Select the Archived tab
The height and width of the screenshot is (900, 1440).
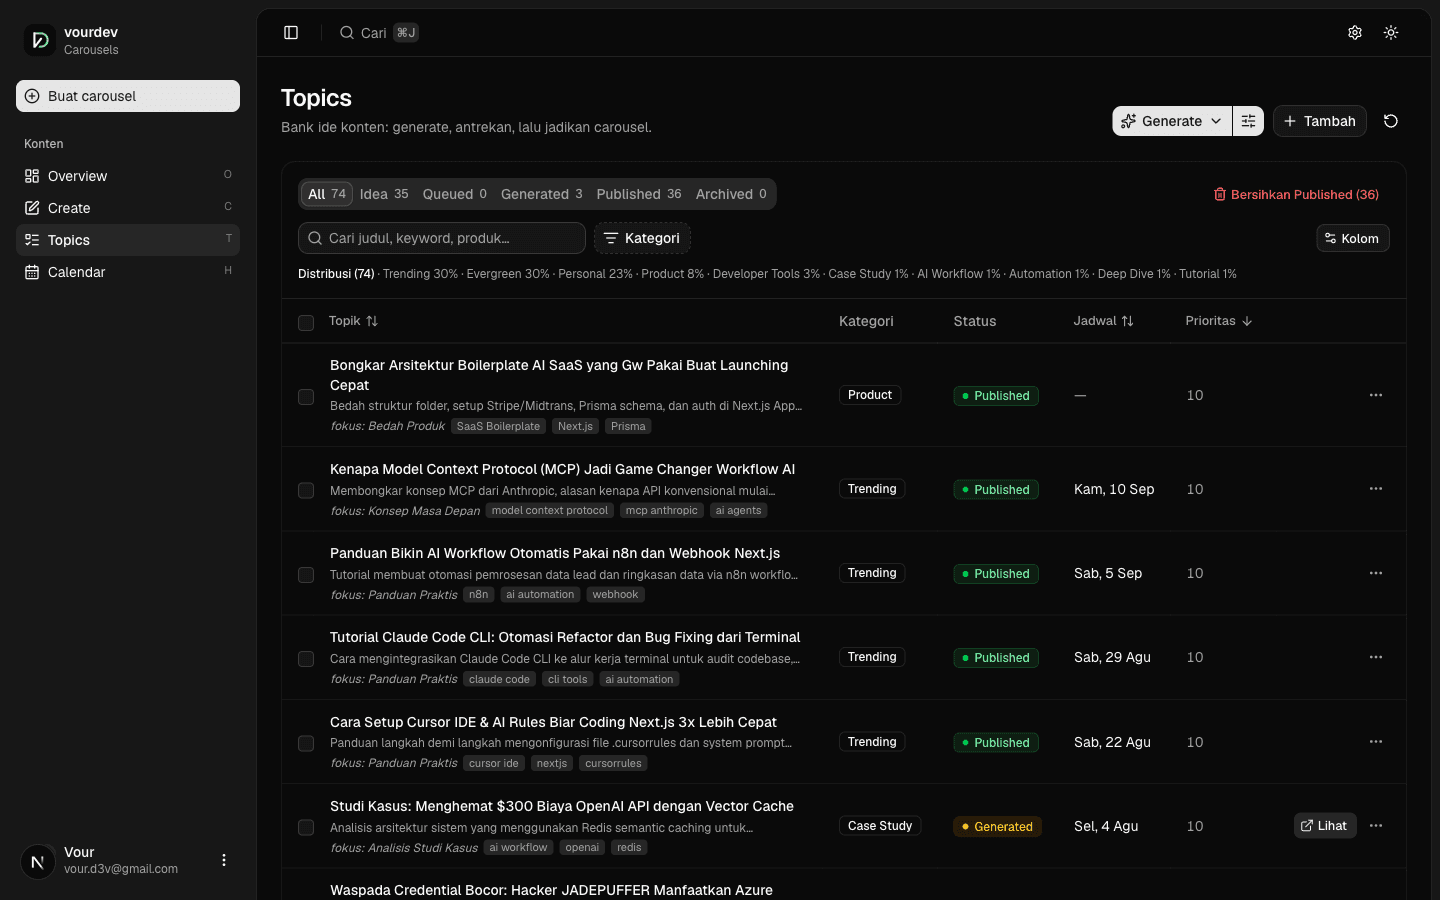pyautogui.click(x=731, y=194)
